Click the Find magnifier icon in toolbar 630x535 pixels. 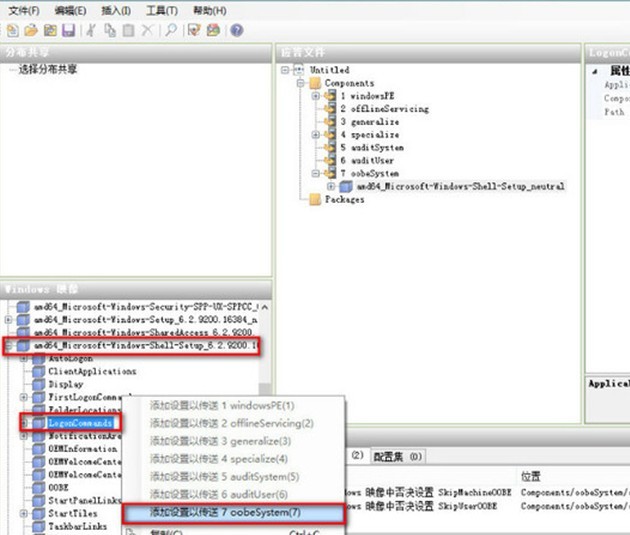pyautogui.click(x=171, y=31)
